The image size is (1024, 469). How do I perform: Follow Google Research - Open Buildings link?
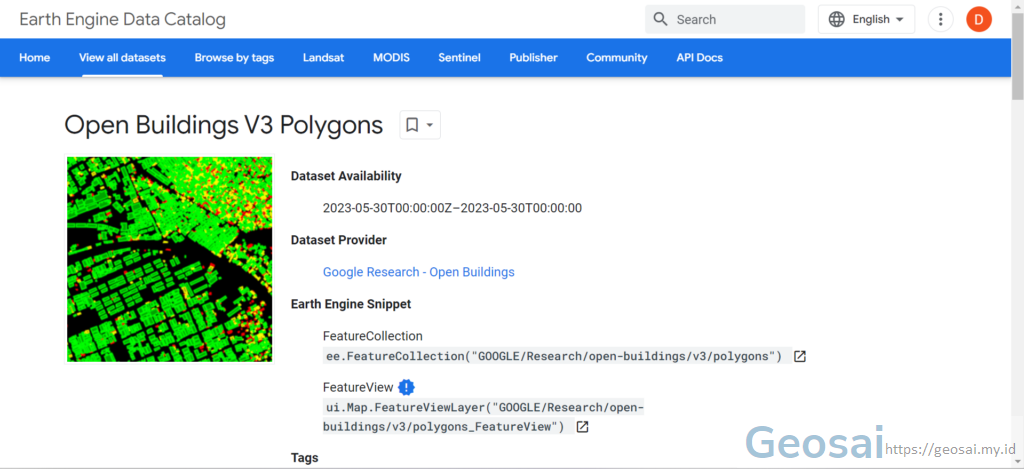419,272
